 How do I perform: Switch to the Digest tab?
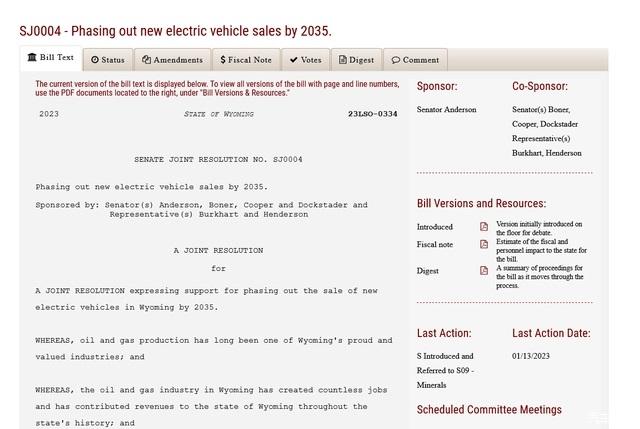pyautogui.click(x=356, y=60)
